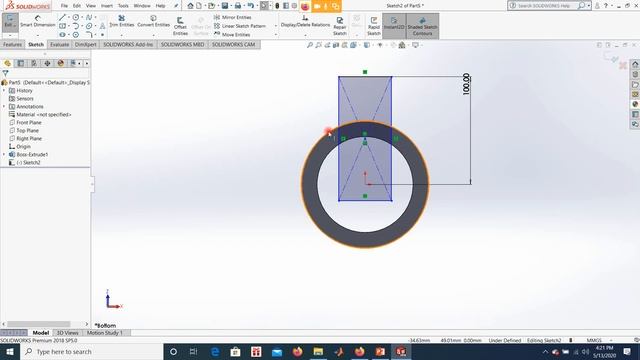Open the Exit Sketch dropdown arrow
This screenshot has width=640, height=360.
tap(9, 35)
